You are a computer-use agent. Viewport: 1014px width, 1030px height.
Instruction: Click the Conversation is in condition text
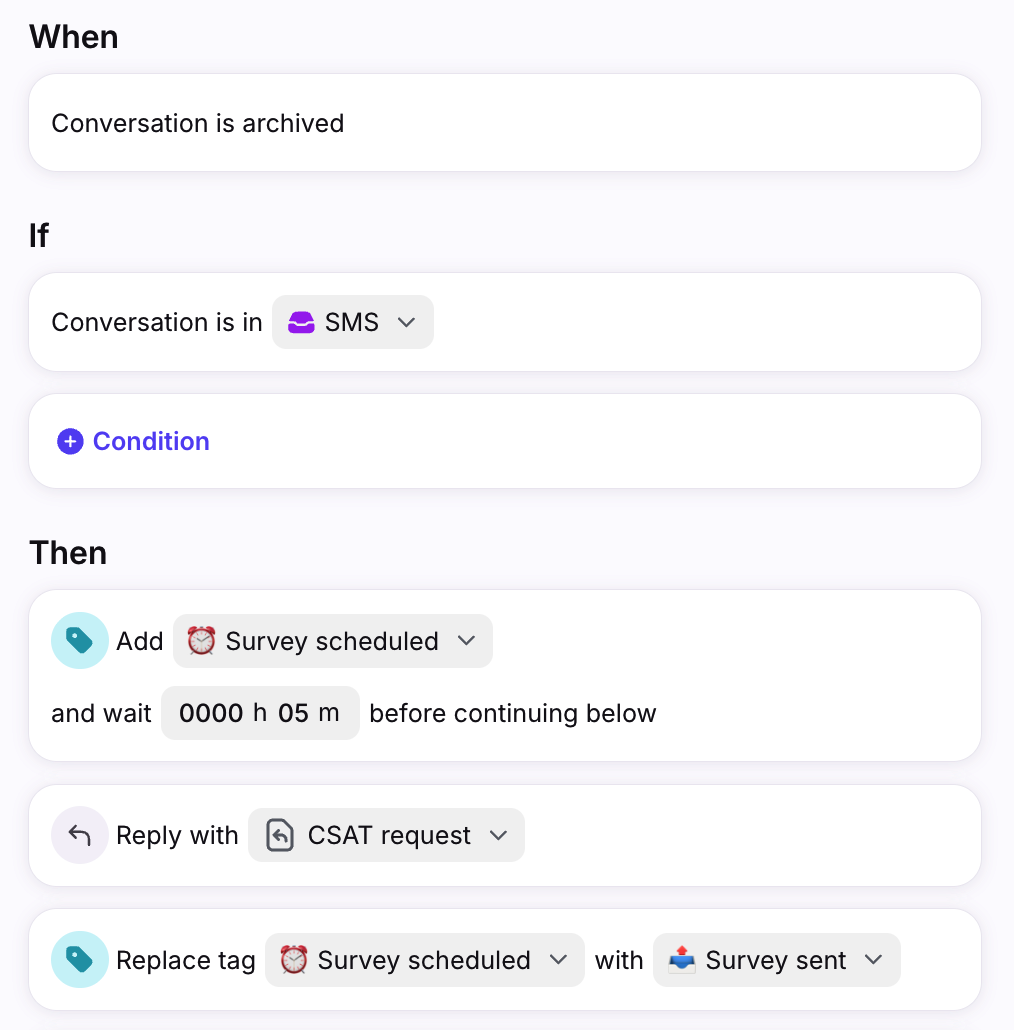[157, 322]
